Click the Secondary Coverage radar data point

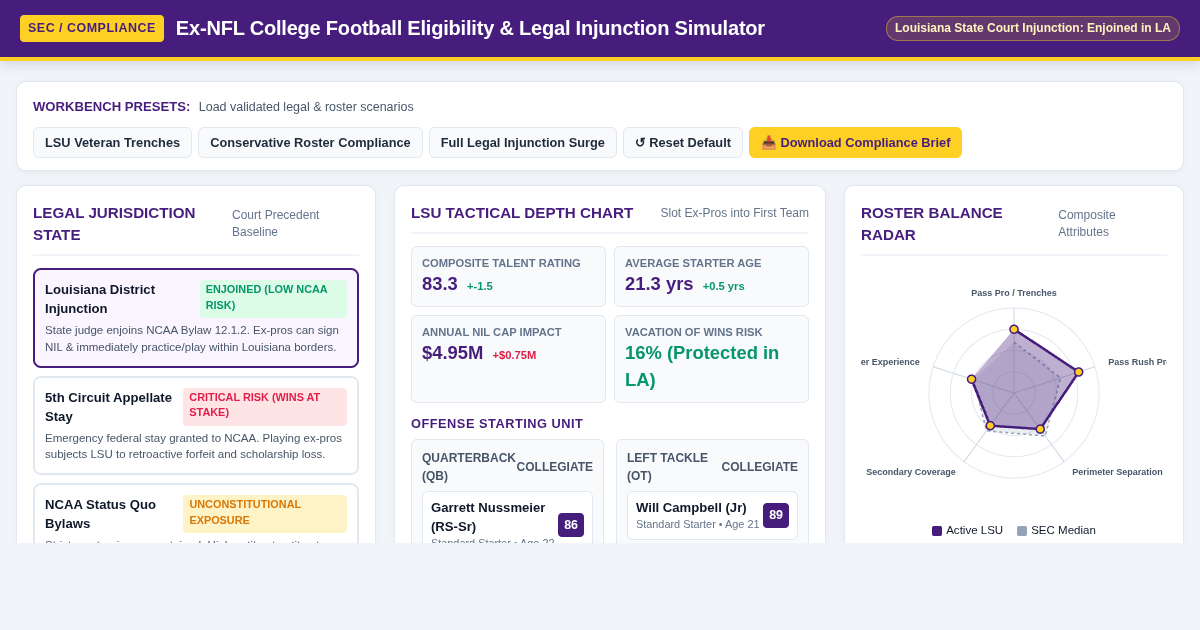[990, 426]
